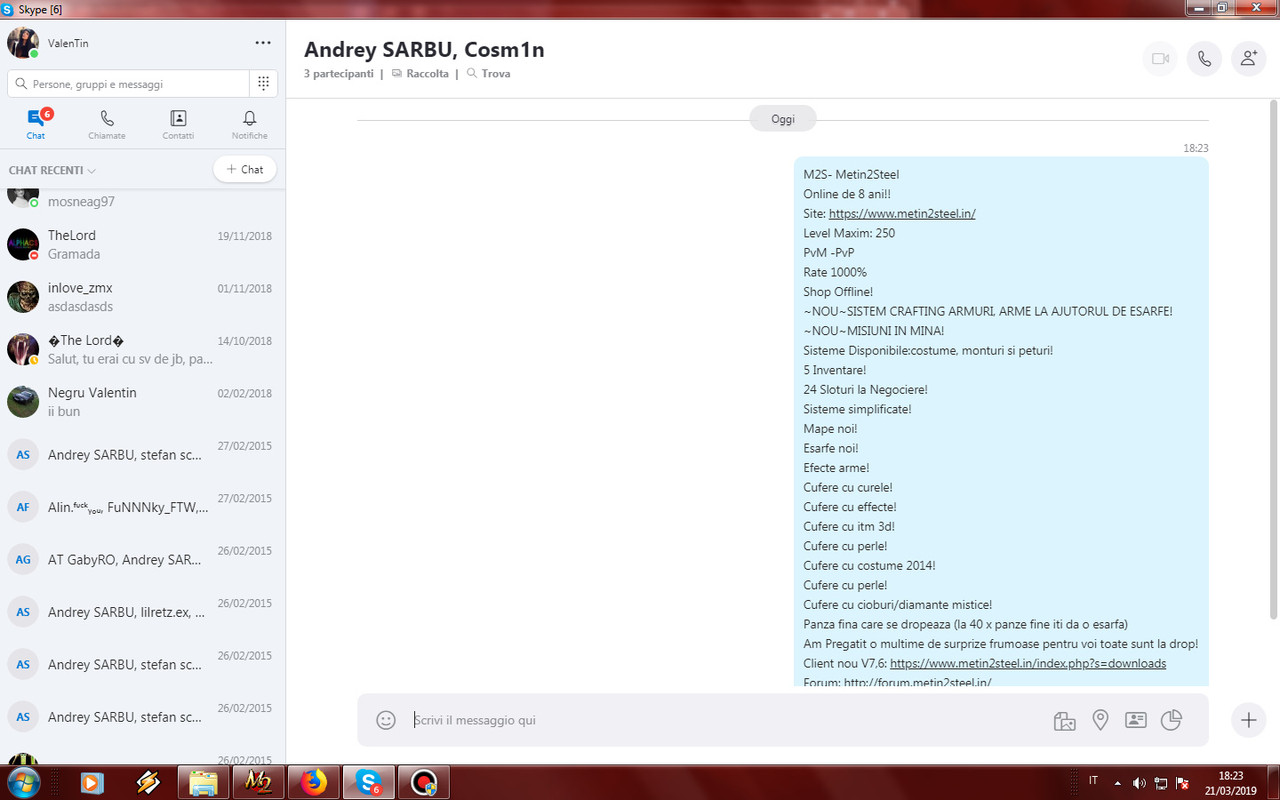Open Firefox from the taskbar
The image size is (1280, 800).
tap(313, 782)
